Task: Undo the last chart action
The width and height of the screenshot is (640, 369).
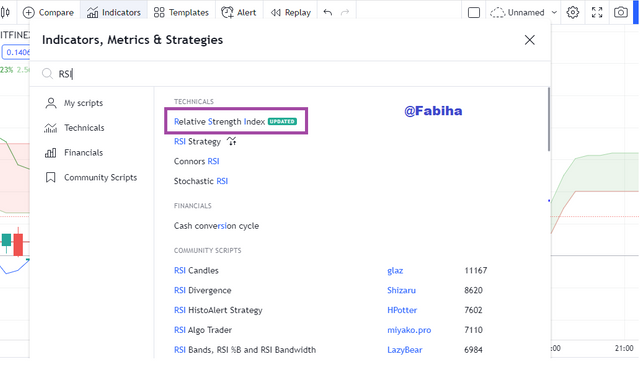Action: click(x=327, y=13)
